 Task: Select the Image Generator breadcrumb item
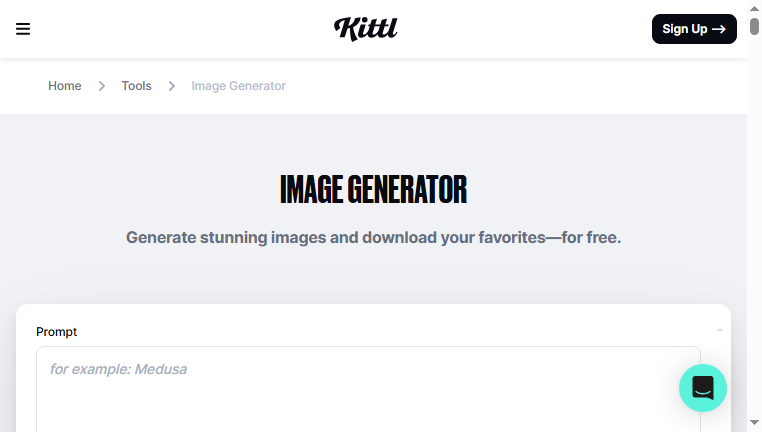coord(238,86)
